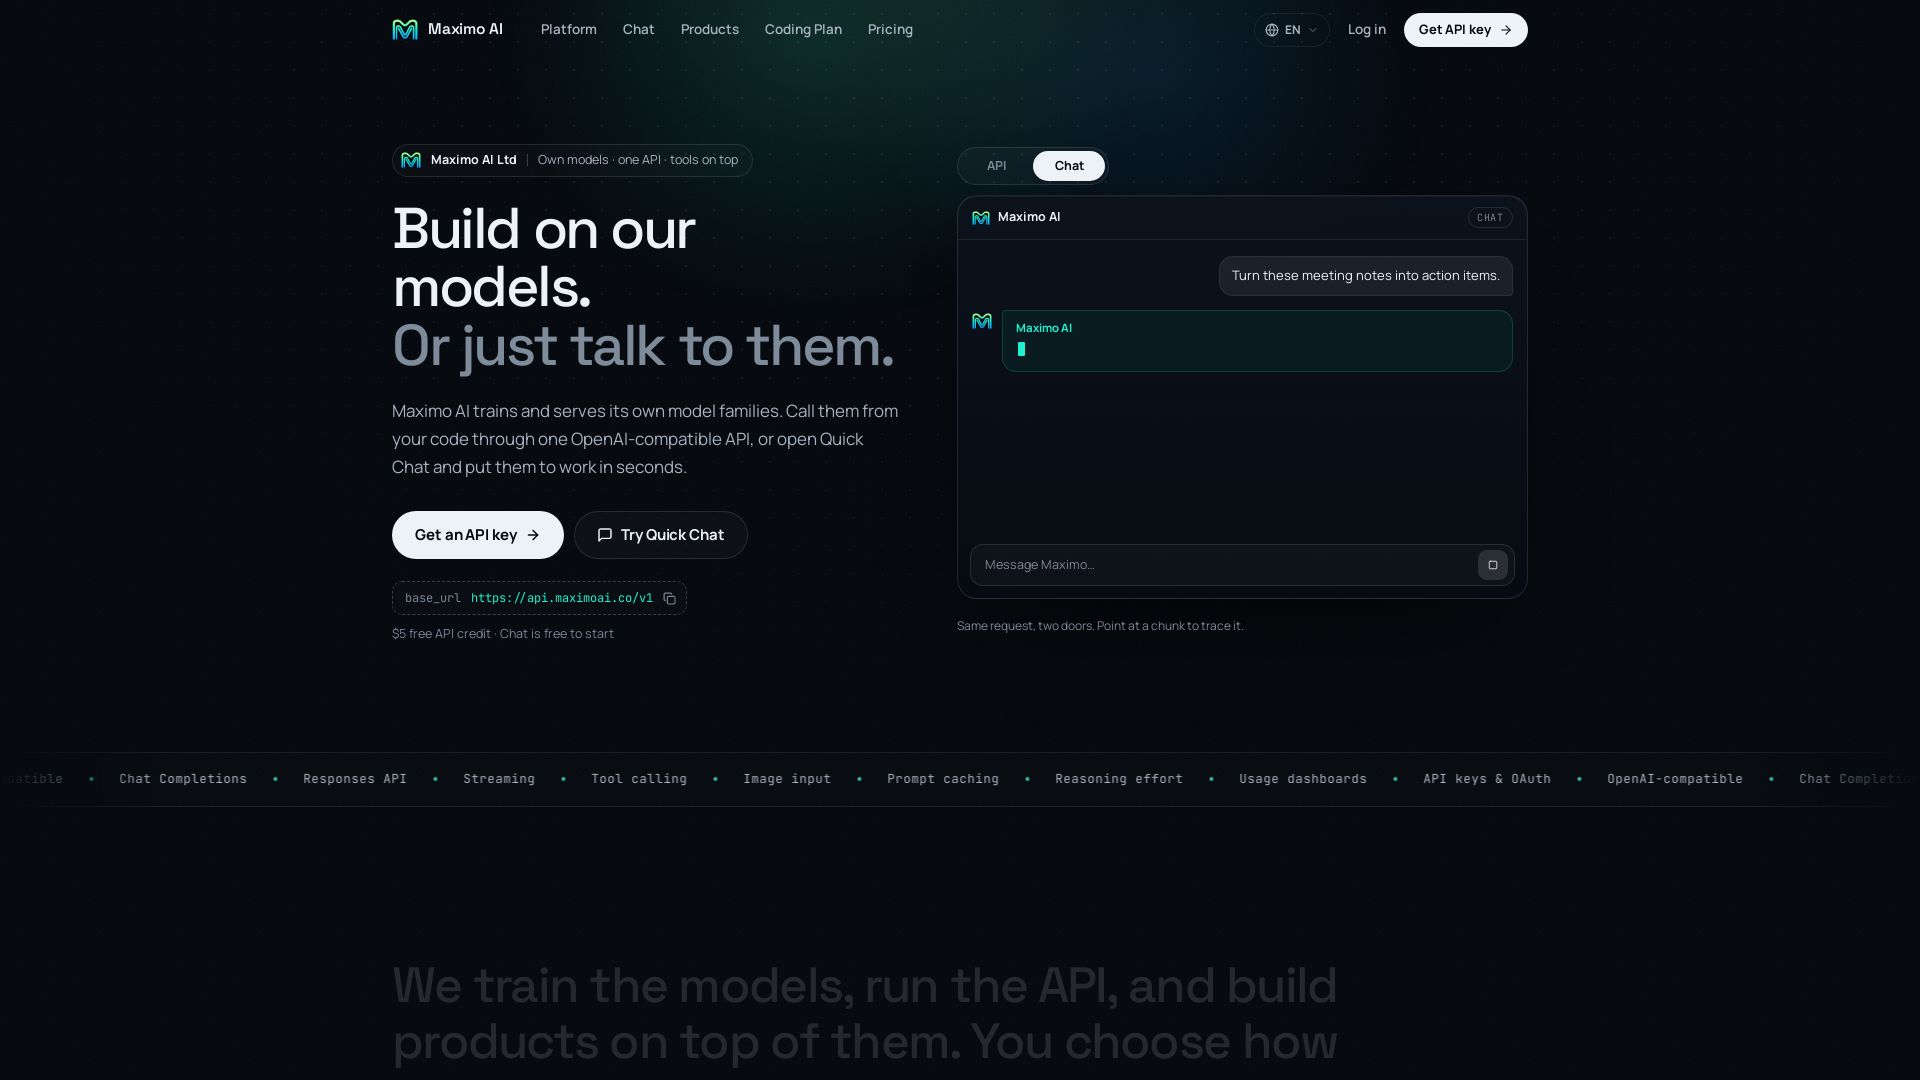This screenshot has width=1920, height=1080.
Task: Click the api.maximoai.co/v1 URL text
Action: [x=562, y=598]
